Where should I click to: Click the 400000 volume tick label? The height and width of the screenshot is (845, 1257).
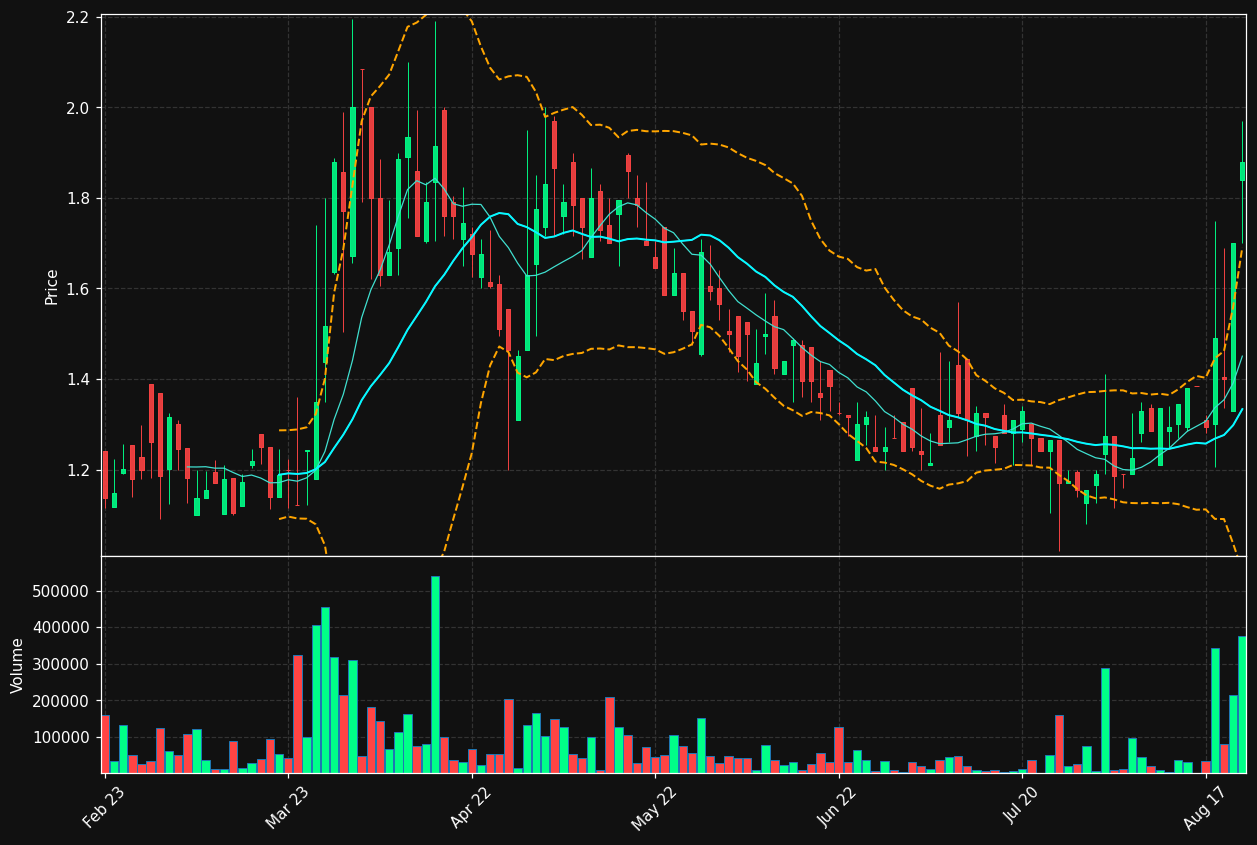[x=63, y=628]
